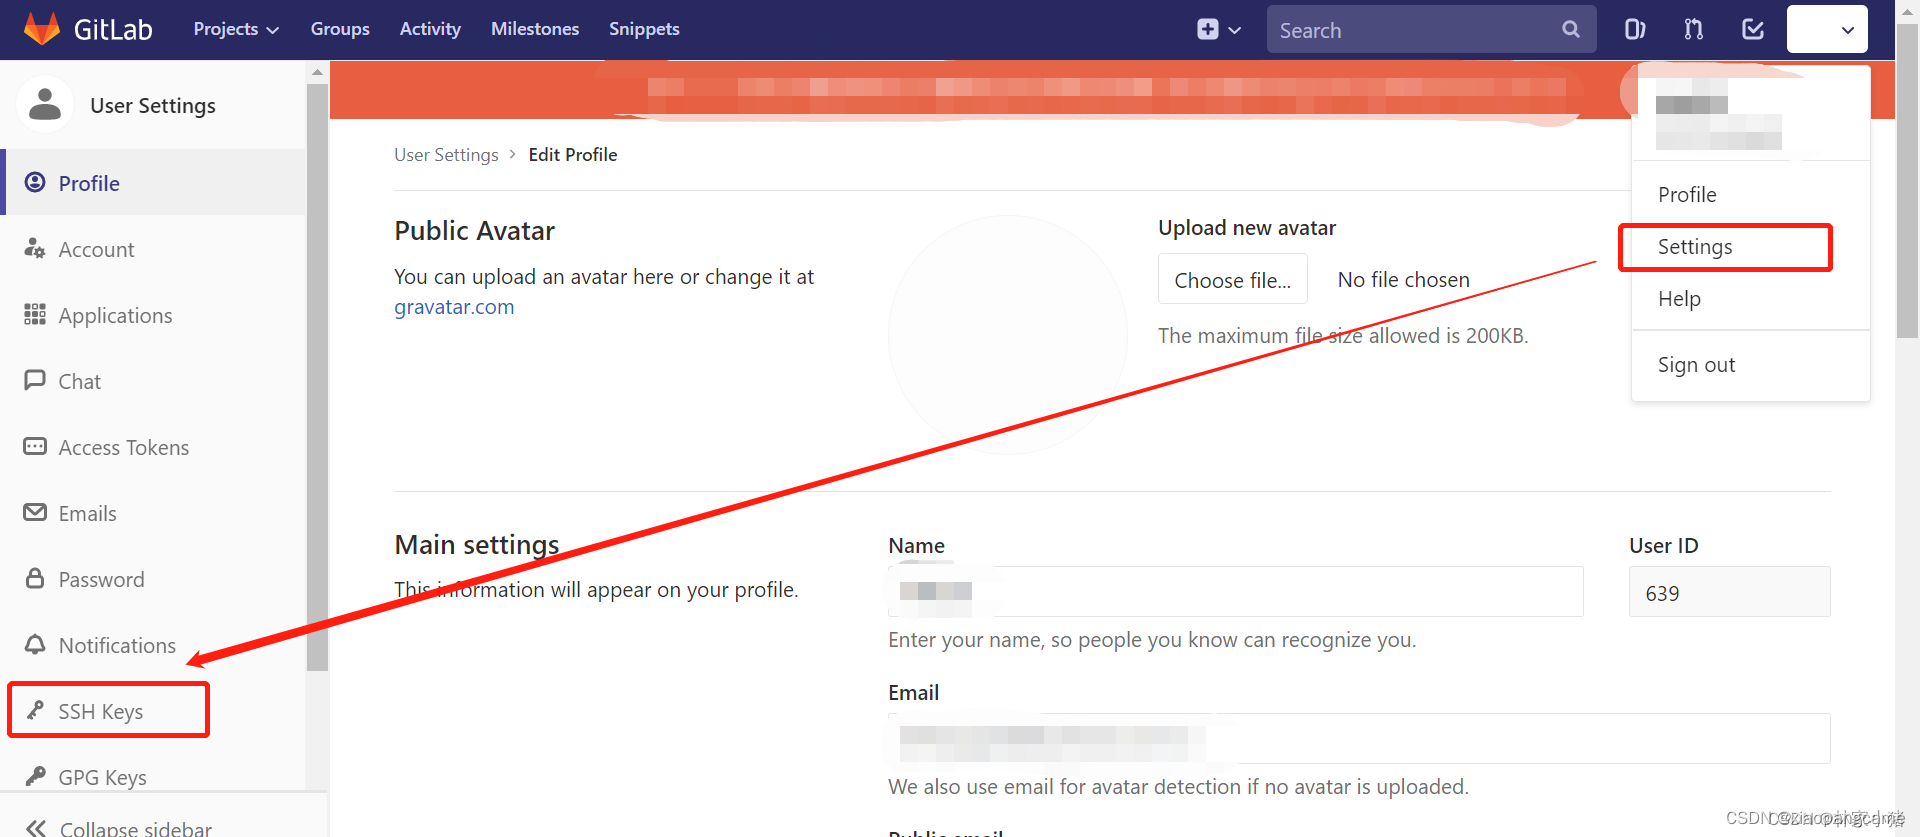Click the Access Tokens icon
Screen dimensions: 1920x837
coord(35,446)
